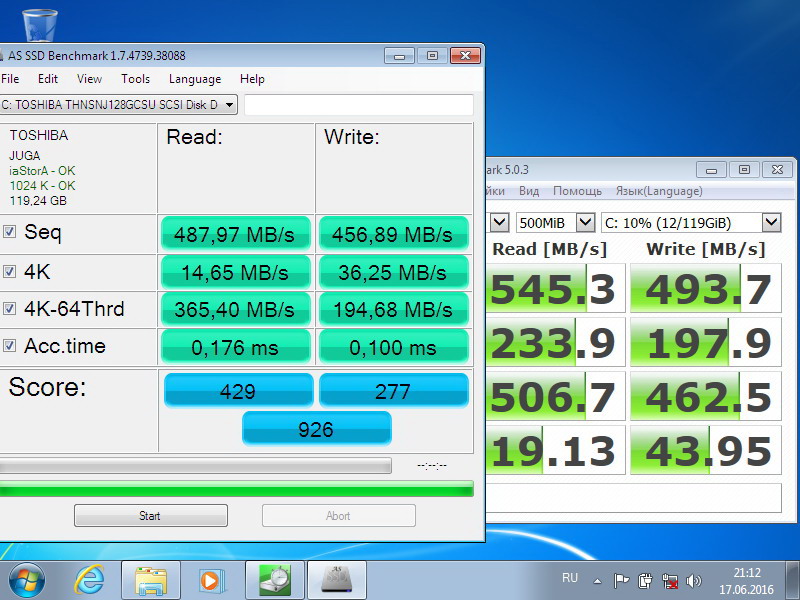The height and width of the screenshot is (600, 800).
Task: Click the Seq write result 456,89 MB/s
Action: [x=393, y=234]
